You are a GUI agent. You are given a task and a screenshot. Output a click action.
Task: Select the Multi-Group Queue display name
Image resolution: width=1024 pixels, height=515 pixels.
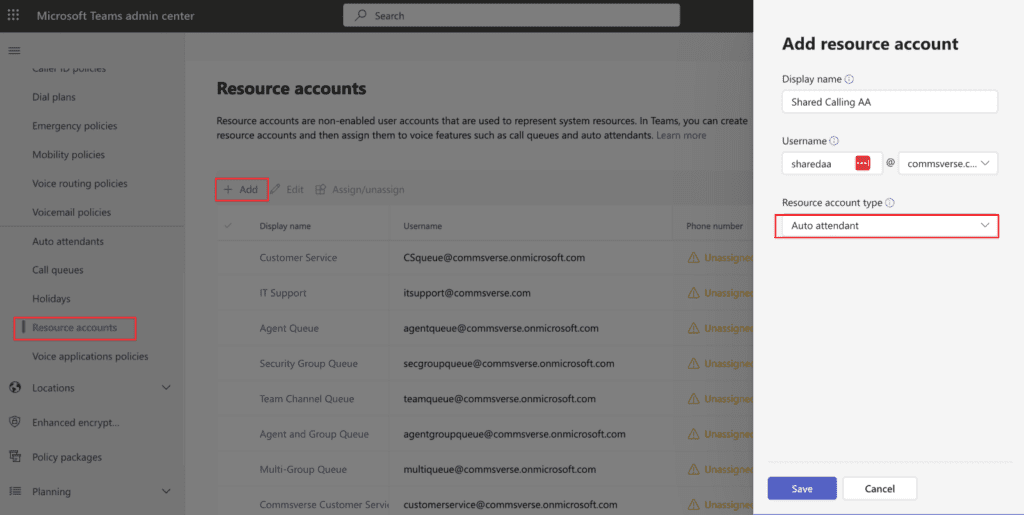click(x=303, y=469)
